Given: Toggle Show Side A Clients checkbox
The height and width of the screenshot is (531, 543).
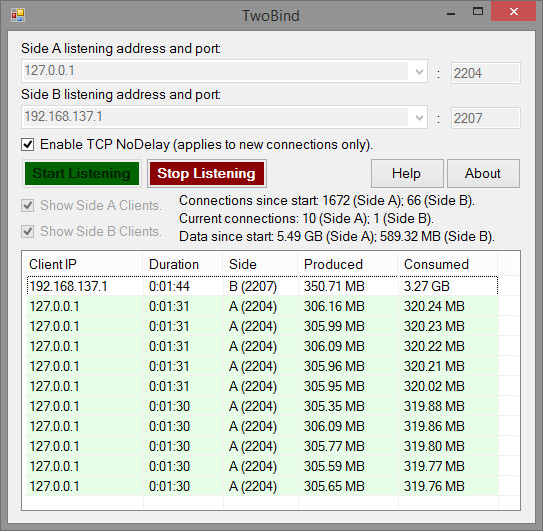Looking at the screenshot, I should click(x=28, y=205).
